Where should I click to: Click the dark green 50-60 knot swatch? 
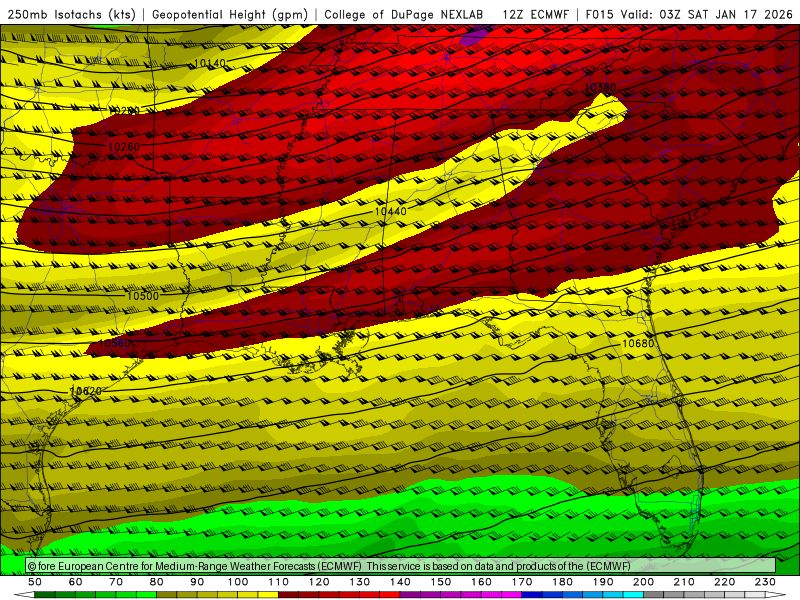tap(55, 595)
